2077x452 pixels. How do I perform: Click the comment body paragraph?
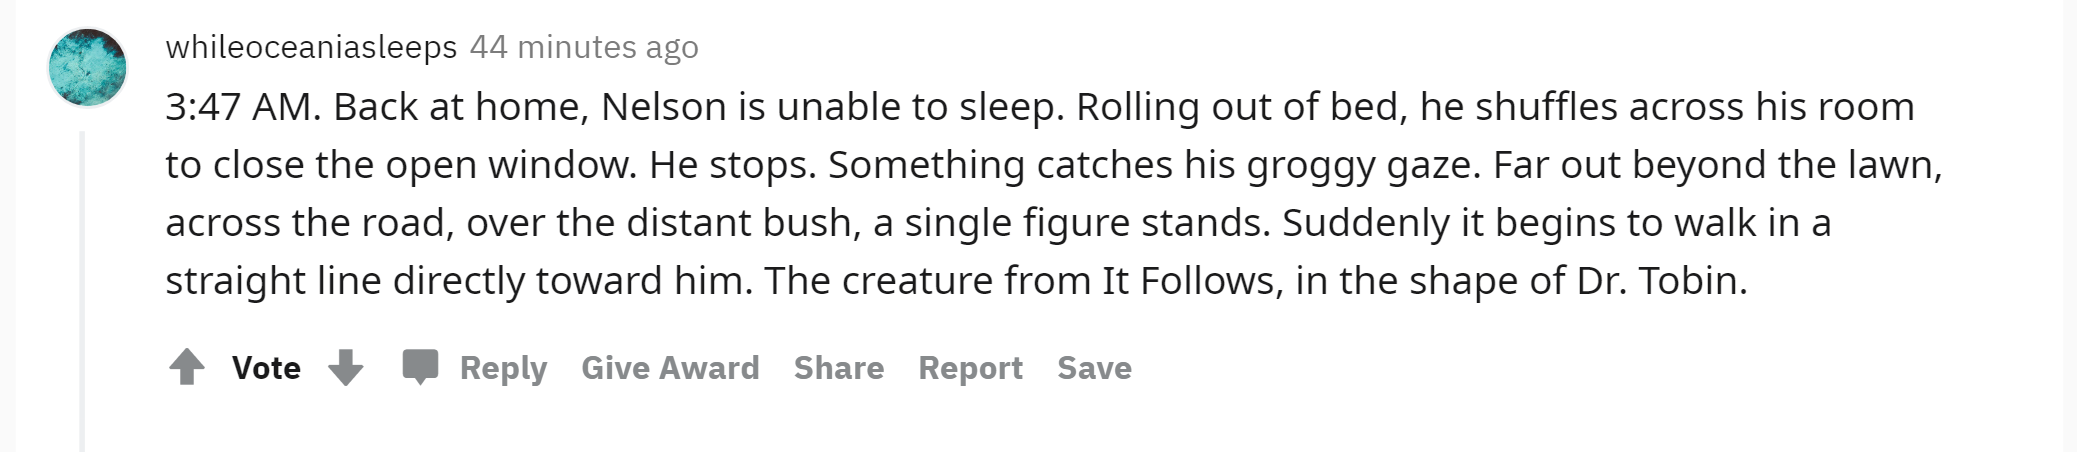coord(1054,193)
